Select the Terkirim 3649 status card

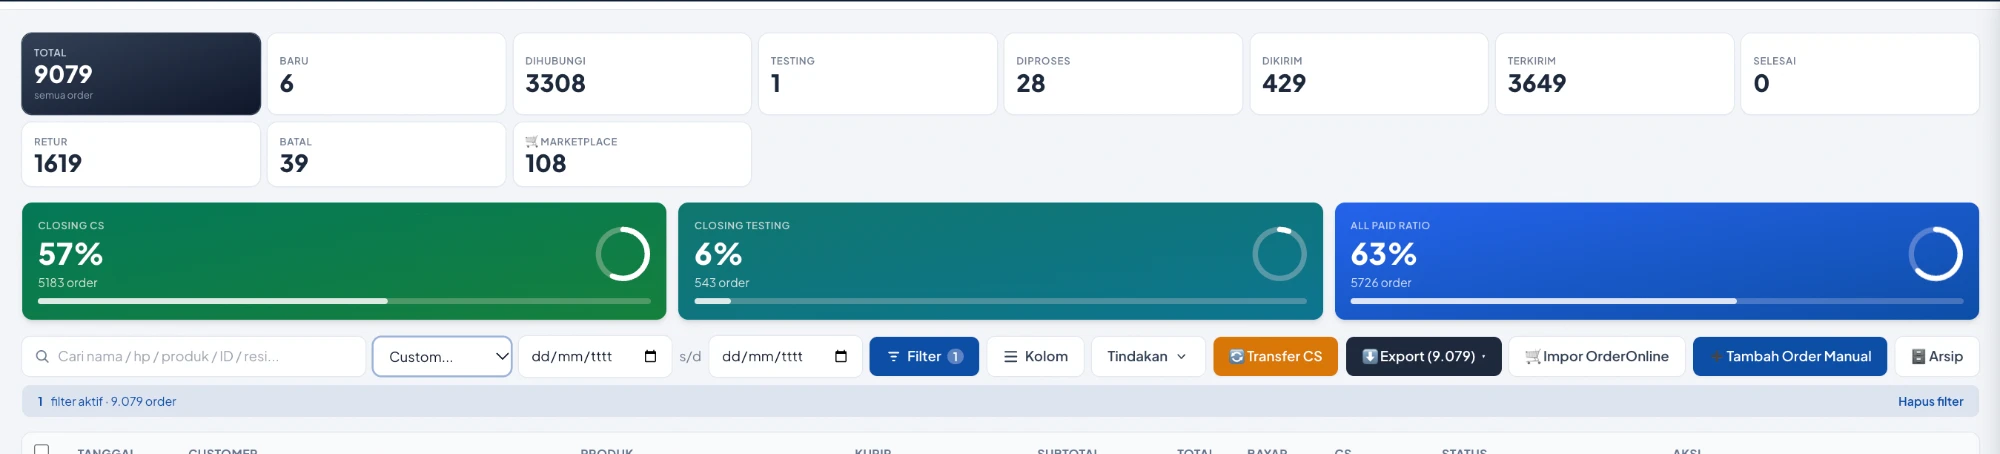[1614, 74]
